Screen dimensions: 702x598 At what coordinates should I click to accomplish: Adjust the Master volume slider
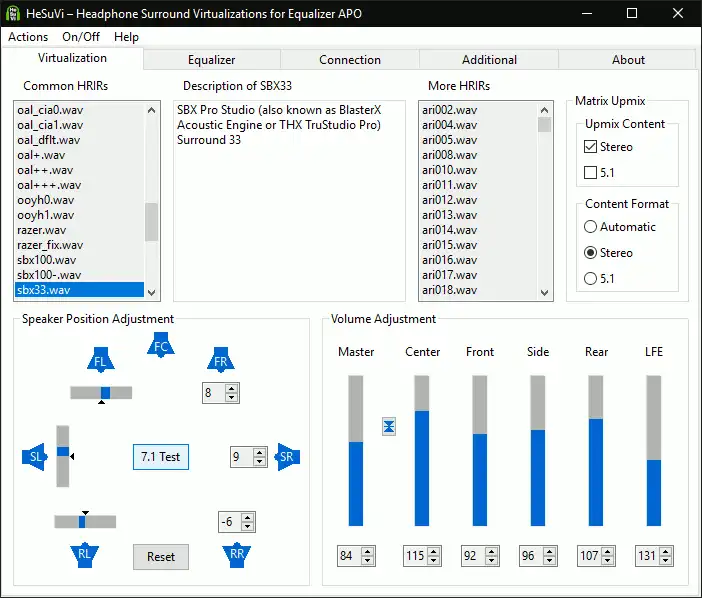pos(356,450)
